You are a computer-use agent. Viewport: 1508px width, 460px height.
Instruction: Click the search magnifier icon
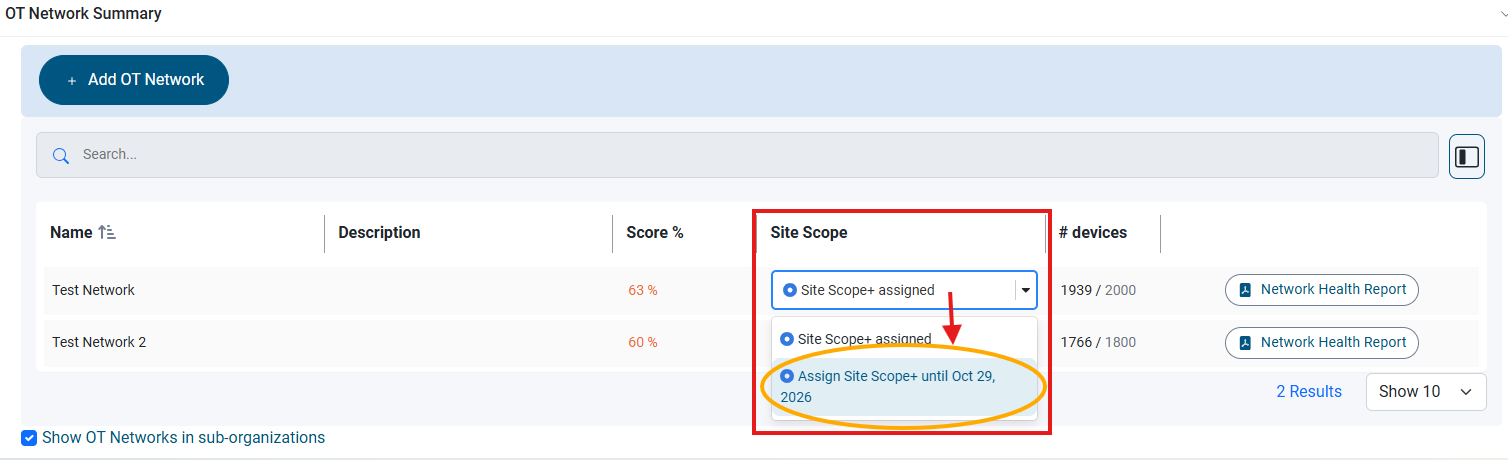[60, 155]
